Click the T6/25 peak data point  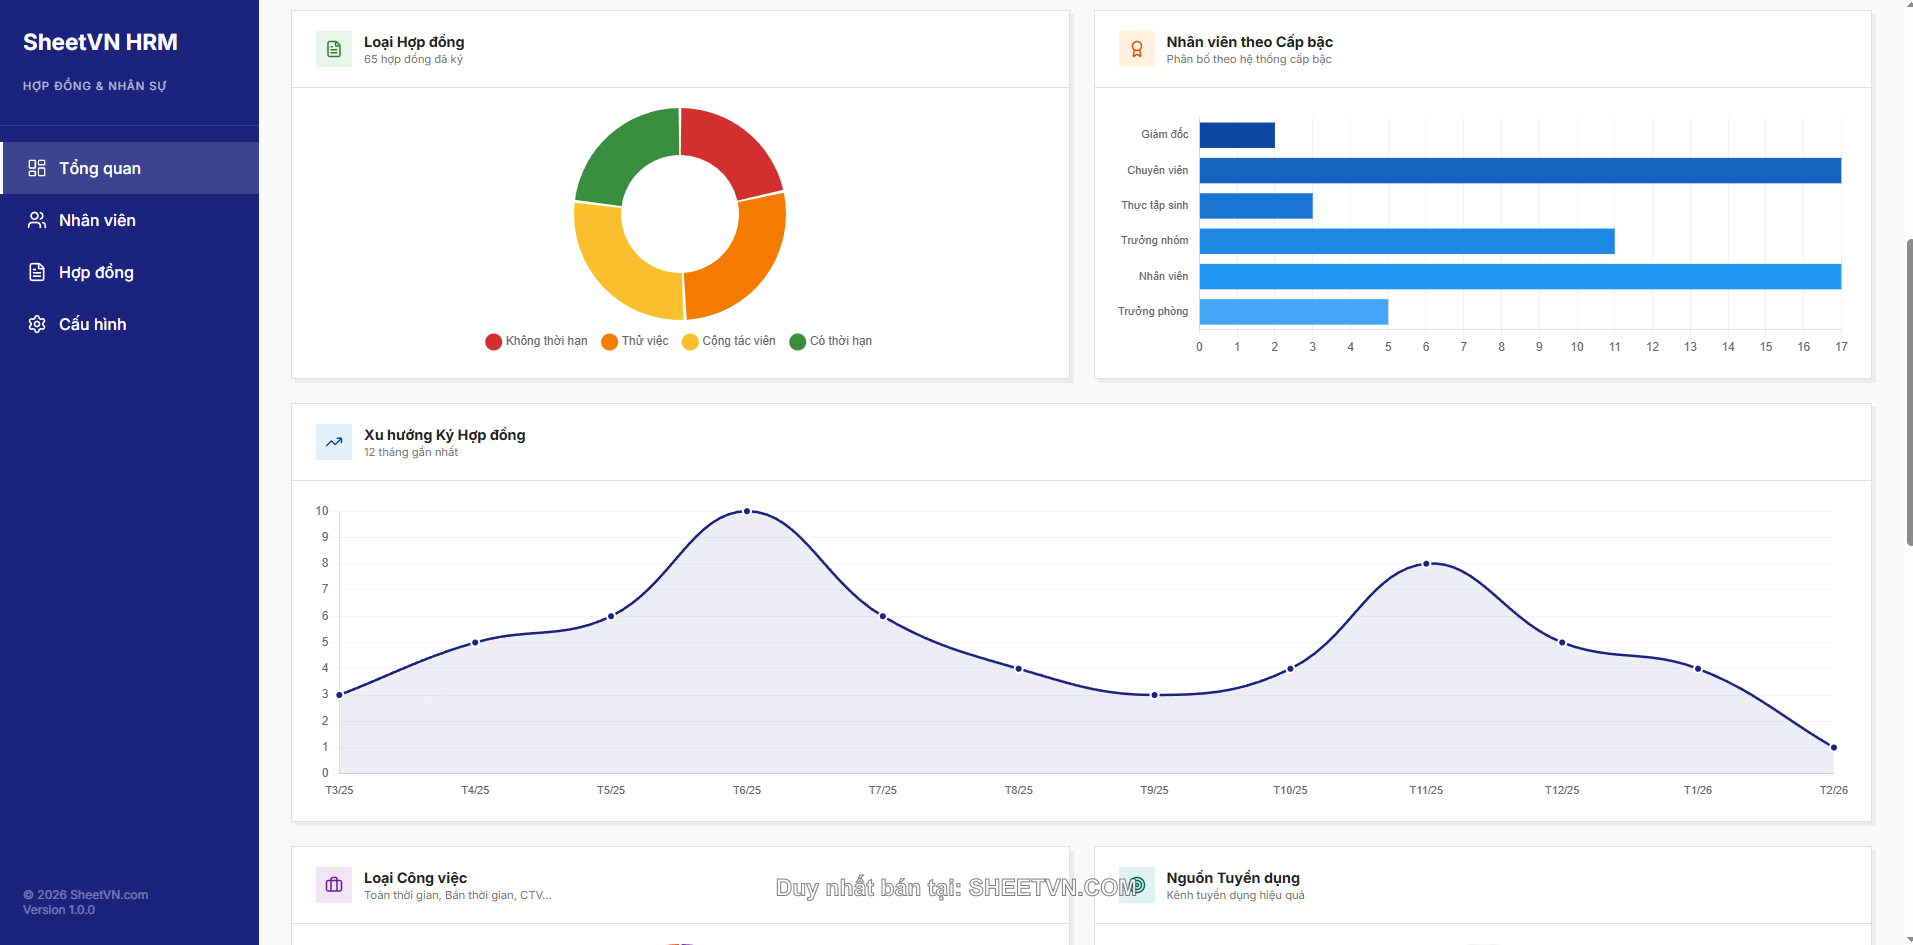click(x=747, y=511)
